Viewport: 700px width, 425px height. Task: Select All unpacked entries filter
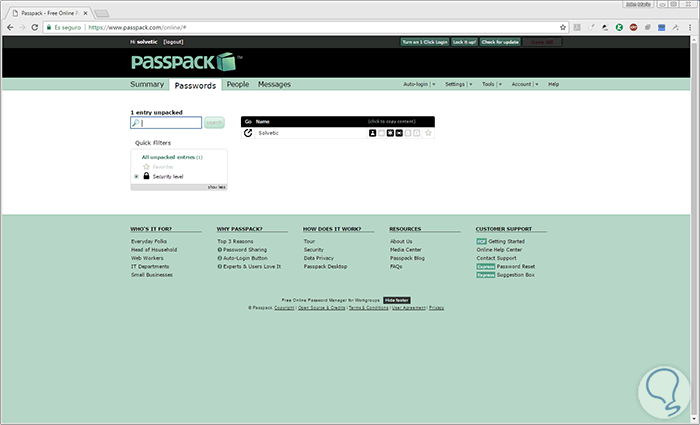(x=172, y=157)
